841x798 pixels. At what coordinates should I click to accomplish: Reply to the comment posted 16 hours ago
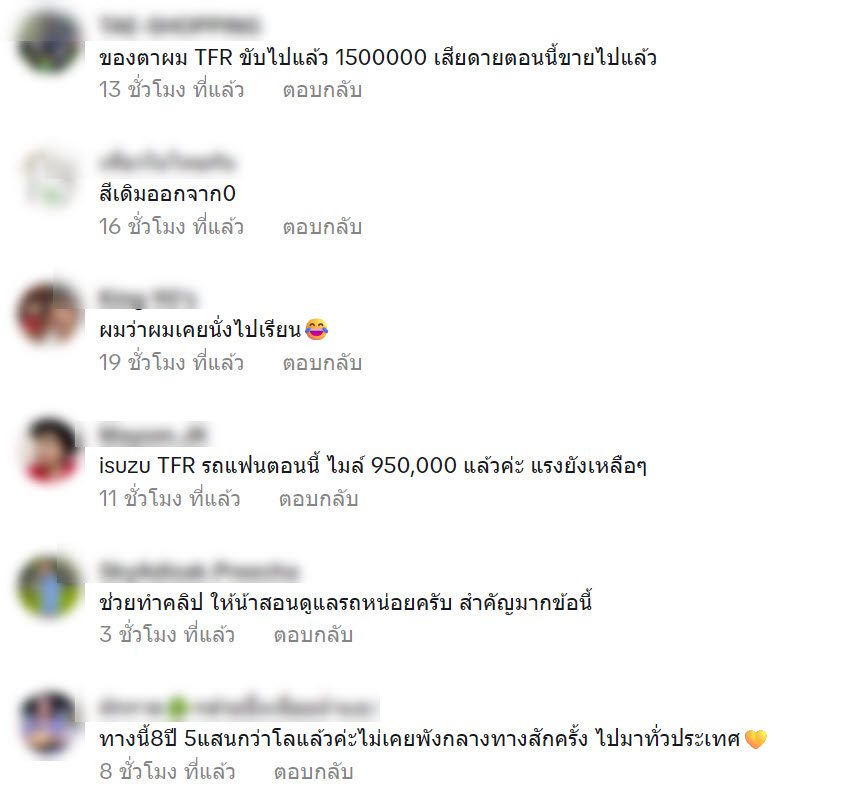pos(322,227)
